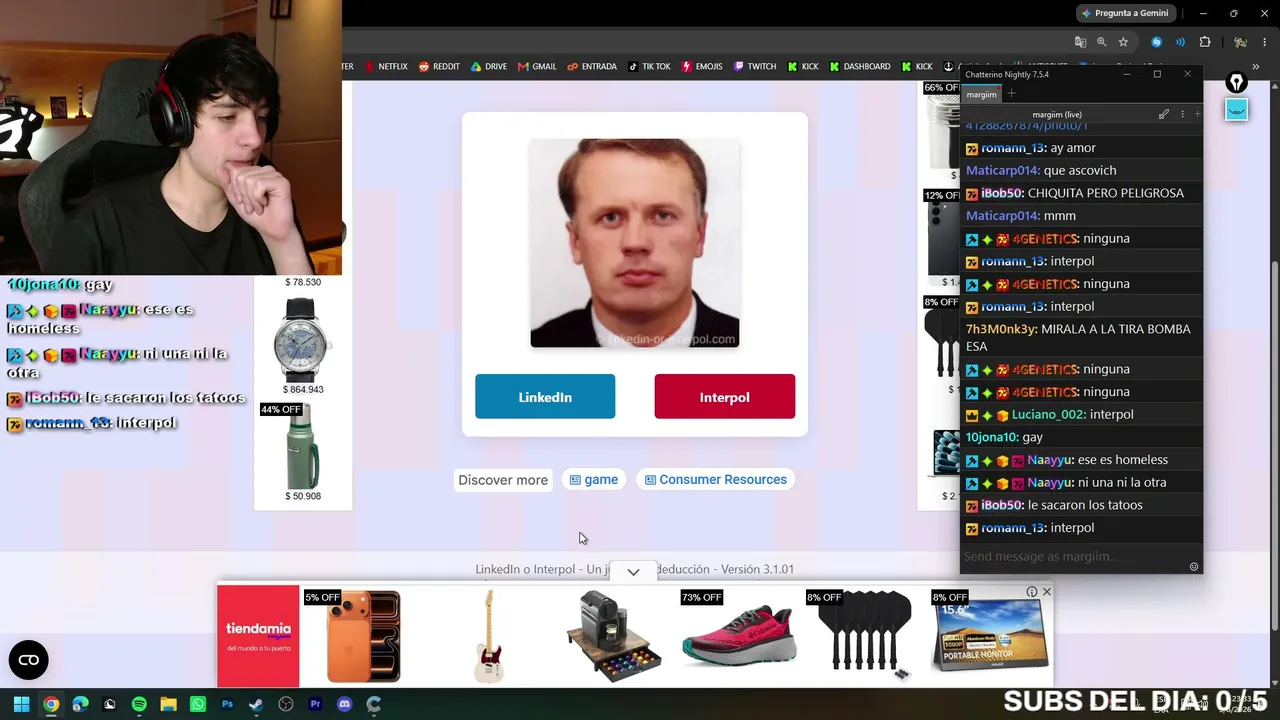Click Luciano_002 username in Chatterino chat
Image resolution: width=1280 pixels, height=720 pixels.
(x=1048, y=415)
